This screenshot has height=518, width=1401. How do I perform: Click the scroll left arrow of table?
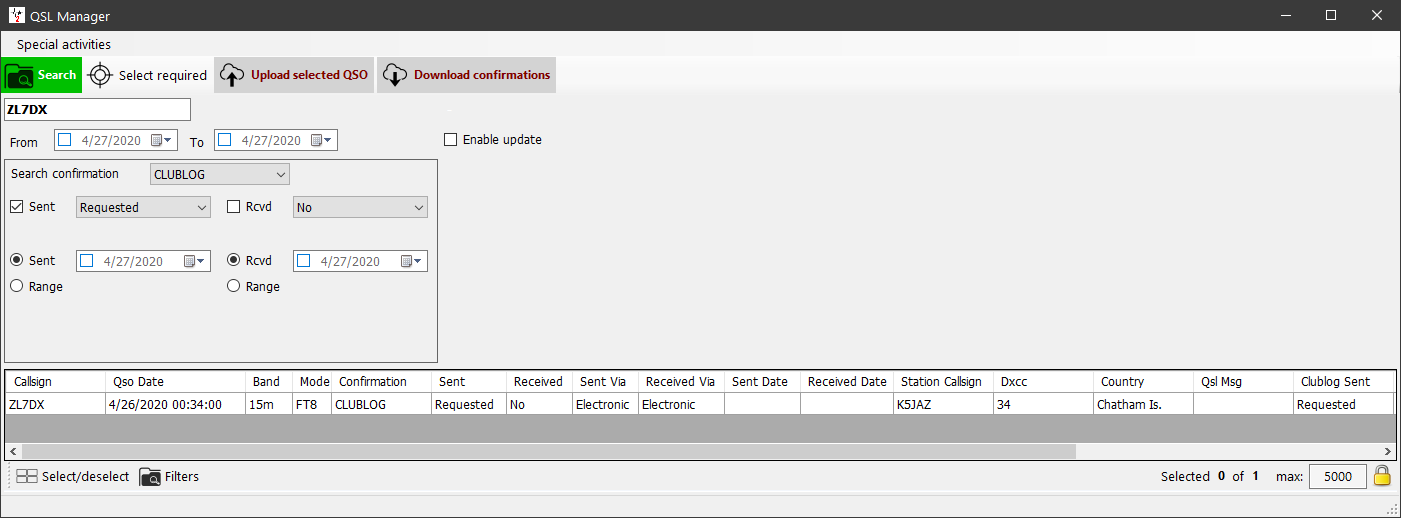(x=13, y=452)
